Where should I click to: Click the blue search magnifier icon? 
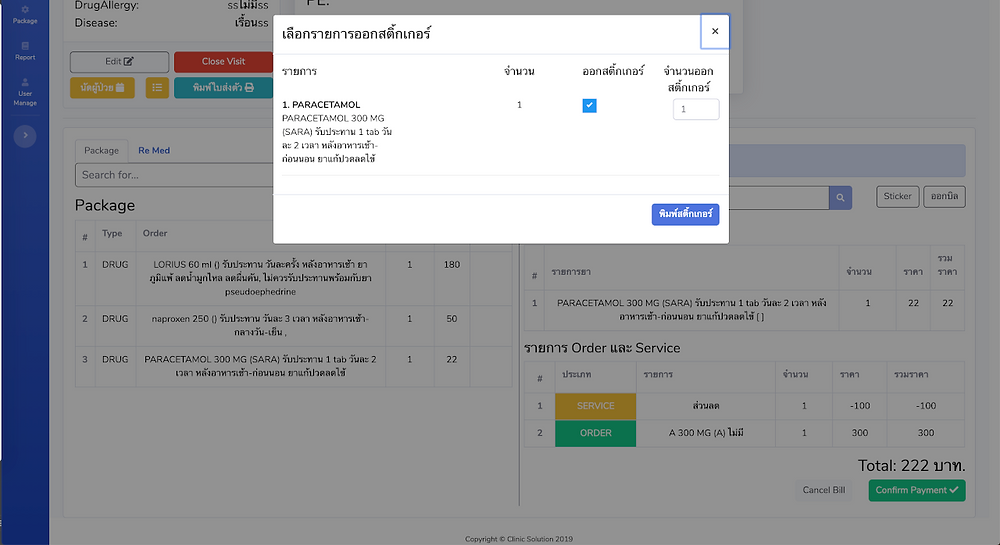tap(840, 198)
